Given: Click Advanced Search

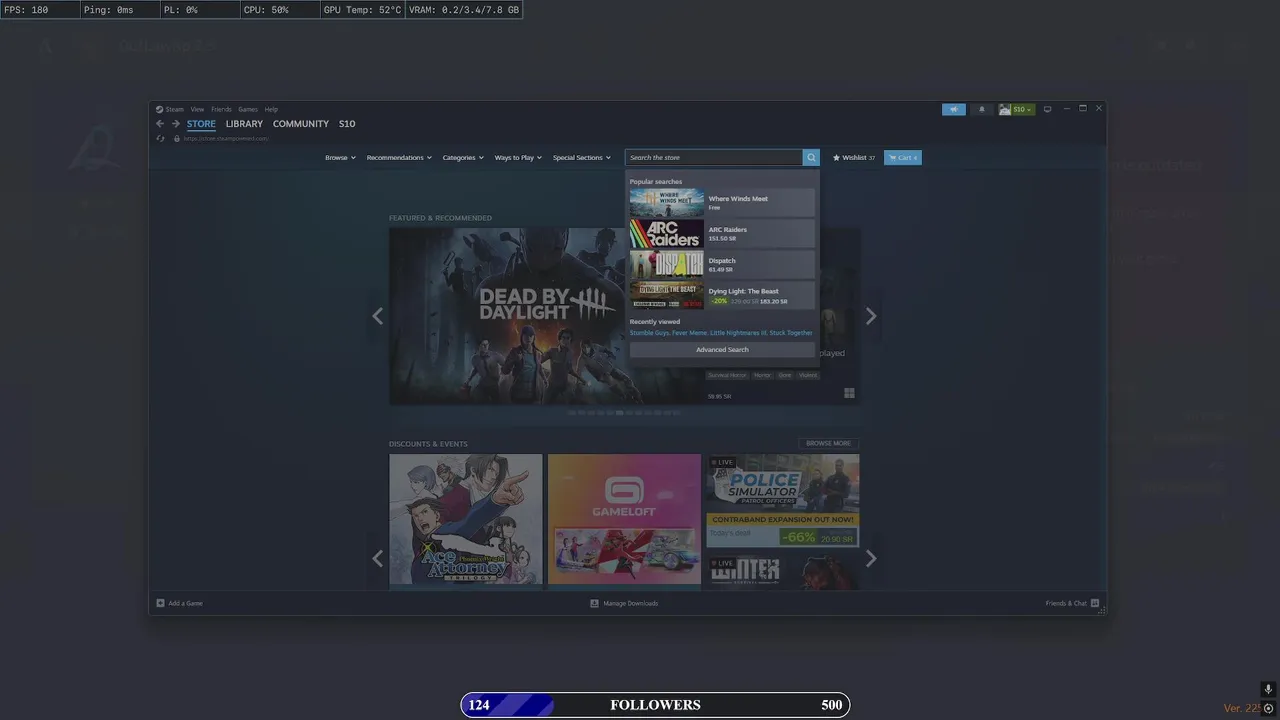Looking at the screenshot, I should tap(722, 350).
